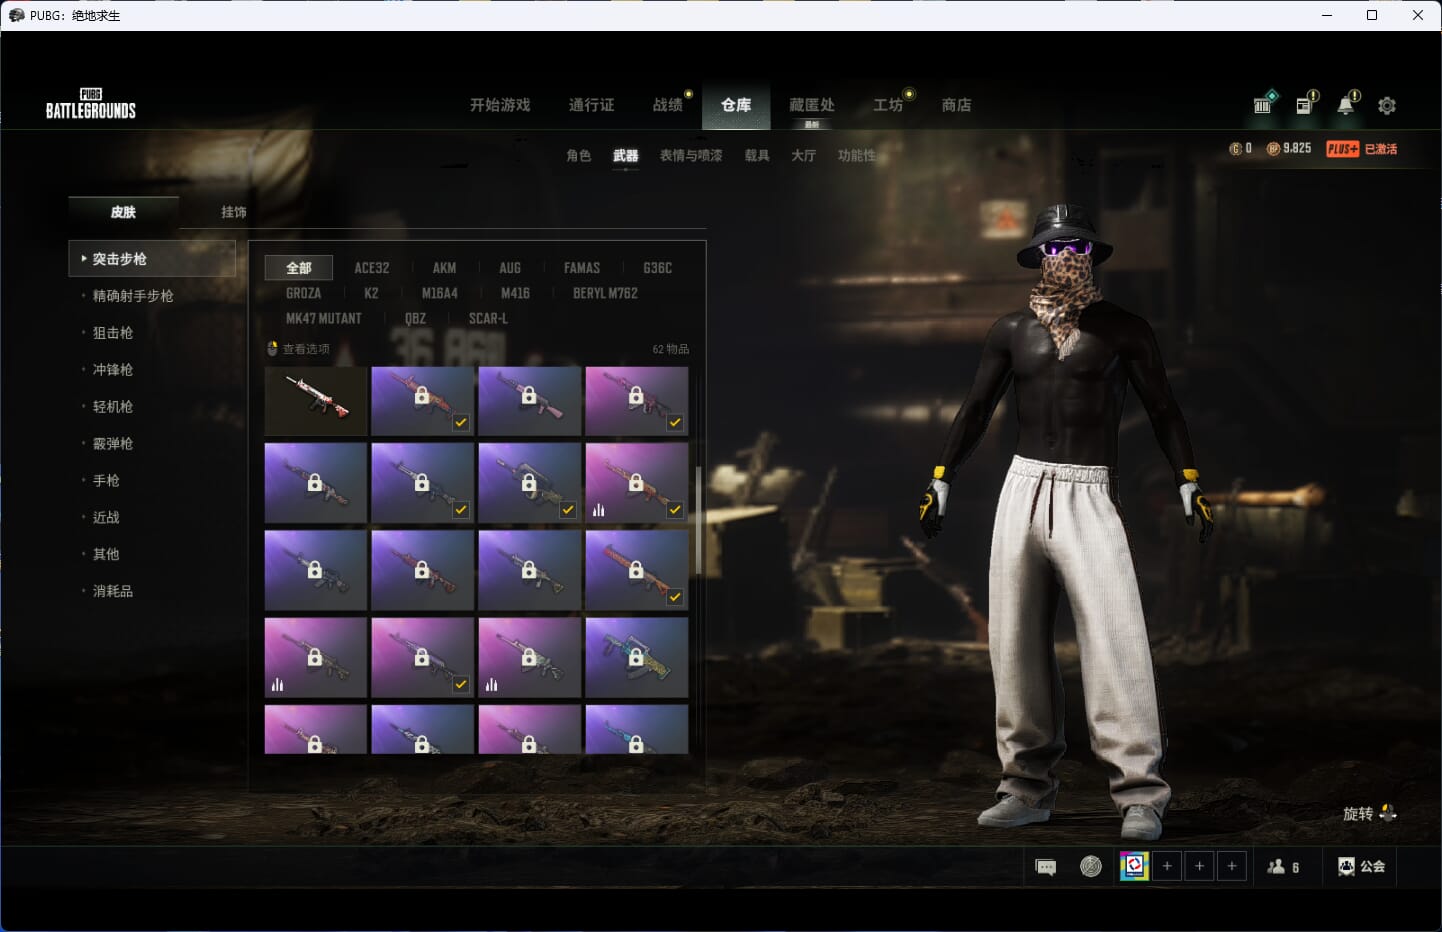This screenshot has width=1442, height=932.
Task: Click the PUBG Battlegrounds logo
Action: point(91,104)
